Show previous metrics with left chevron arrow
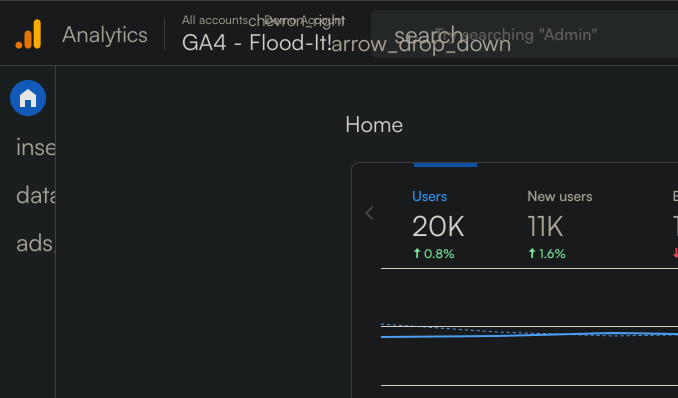The width and height of the screenshot is (678, 398). click(x=369, y=213)
